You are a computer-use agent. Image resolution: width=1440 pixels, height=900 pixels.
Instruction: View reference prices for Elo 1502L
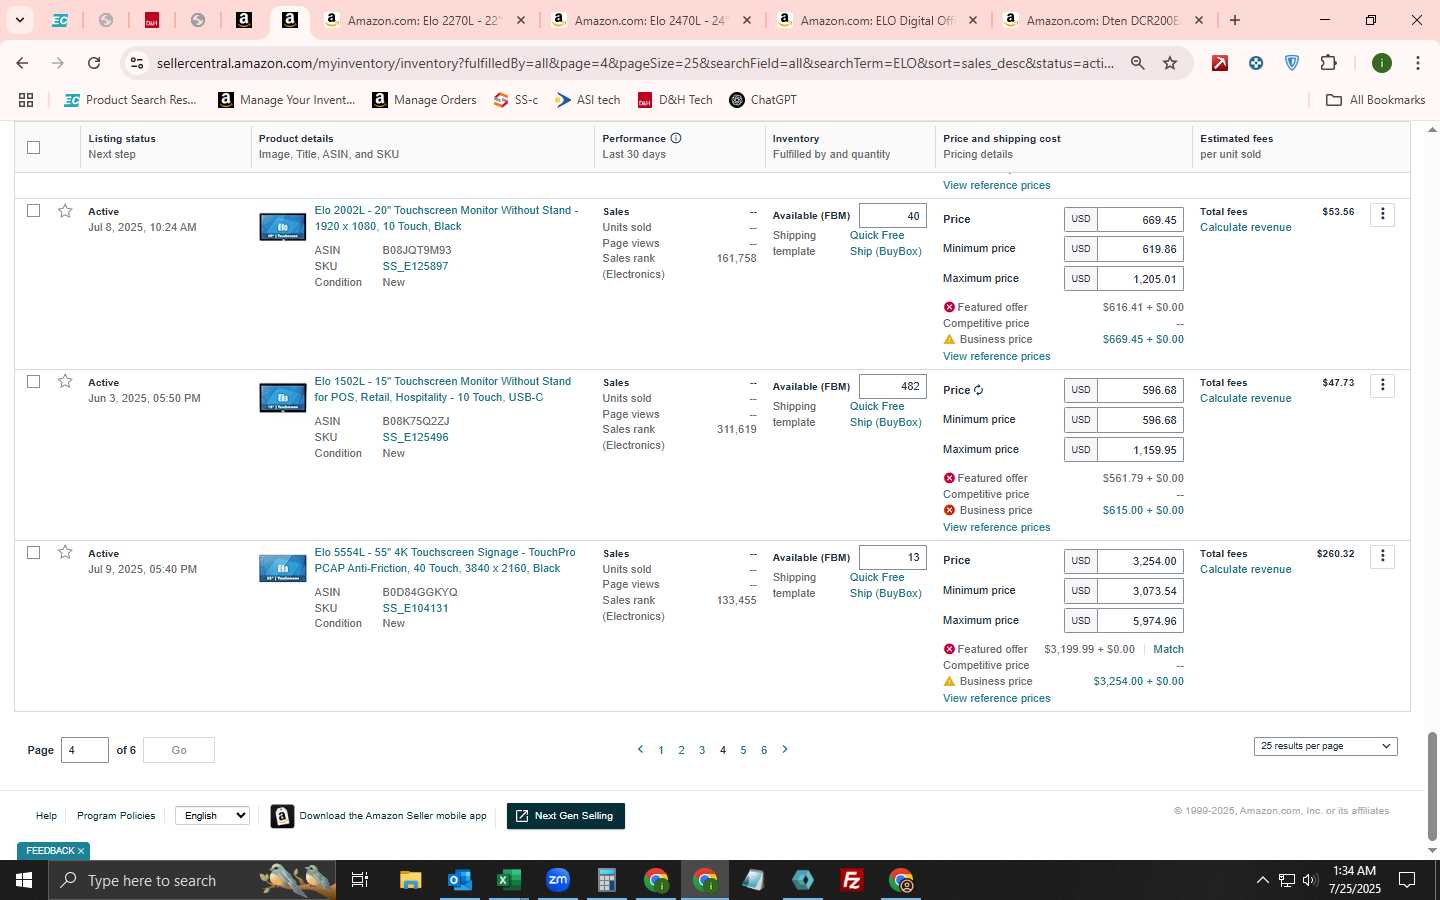click(x=996, y=527)
